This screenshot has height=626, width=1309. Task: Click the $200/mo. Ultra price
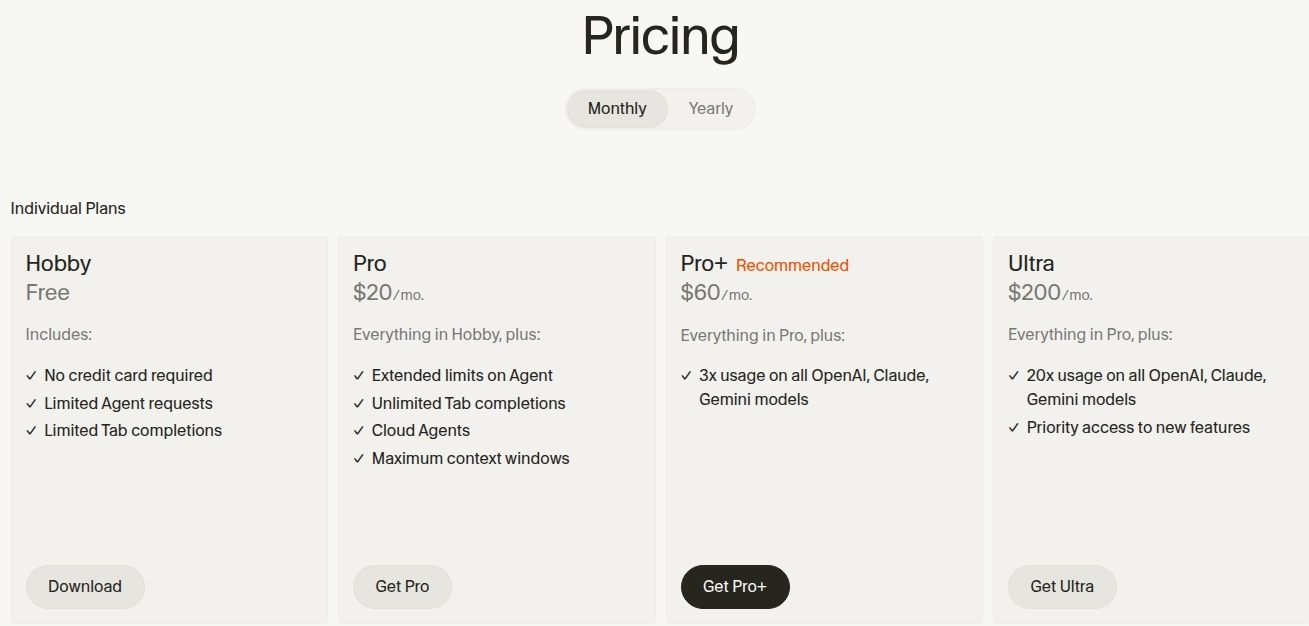pyautogui.click(x=1050, y=293)
